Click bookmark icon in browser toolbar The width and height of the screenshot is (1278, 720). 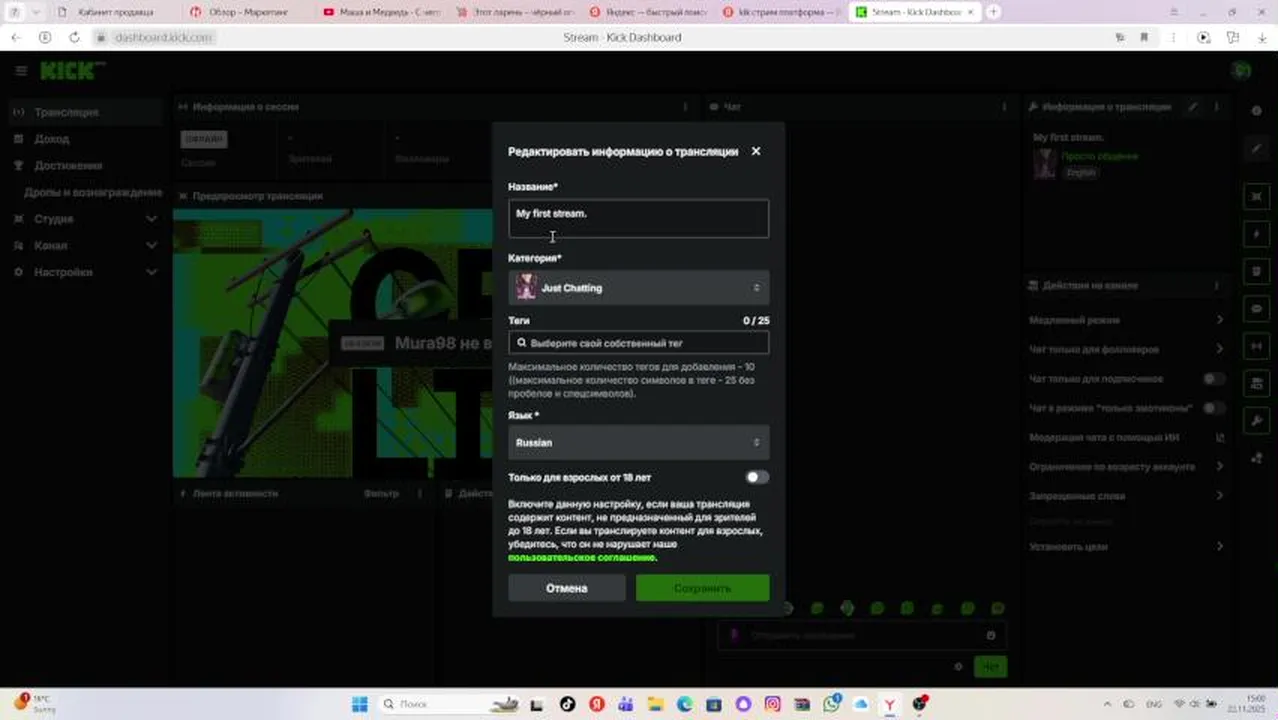pos(1144,37)
